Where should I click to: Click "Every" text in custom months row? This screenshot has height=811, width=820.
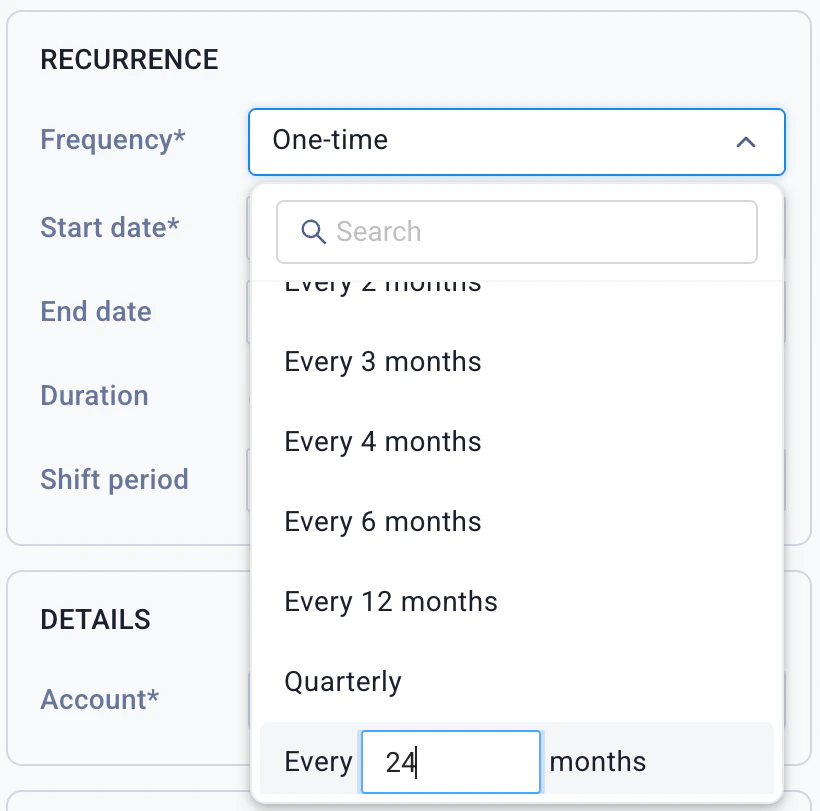318,762
